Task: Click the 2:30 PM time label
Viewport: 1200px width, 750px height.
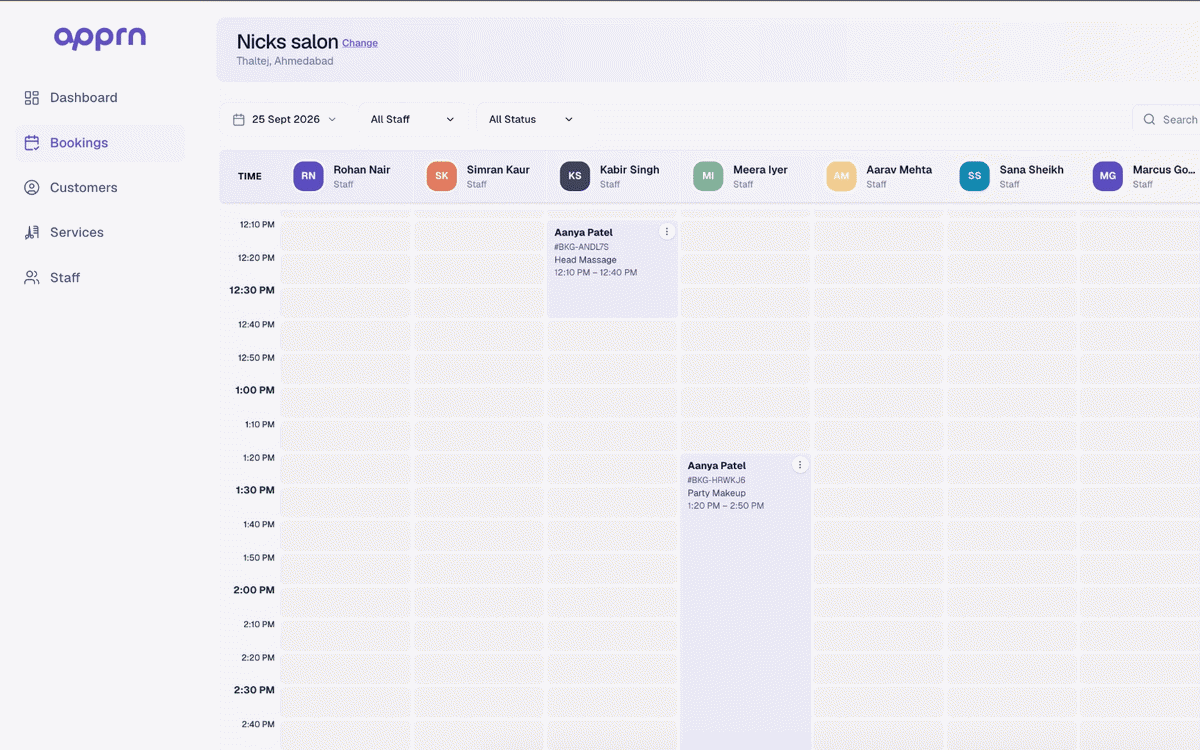Action: coord(254,691)
